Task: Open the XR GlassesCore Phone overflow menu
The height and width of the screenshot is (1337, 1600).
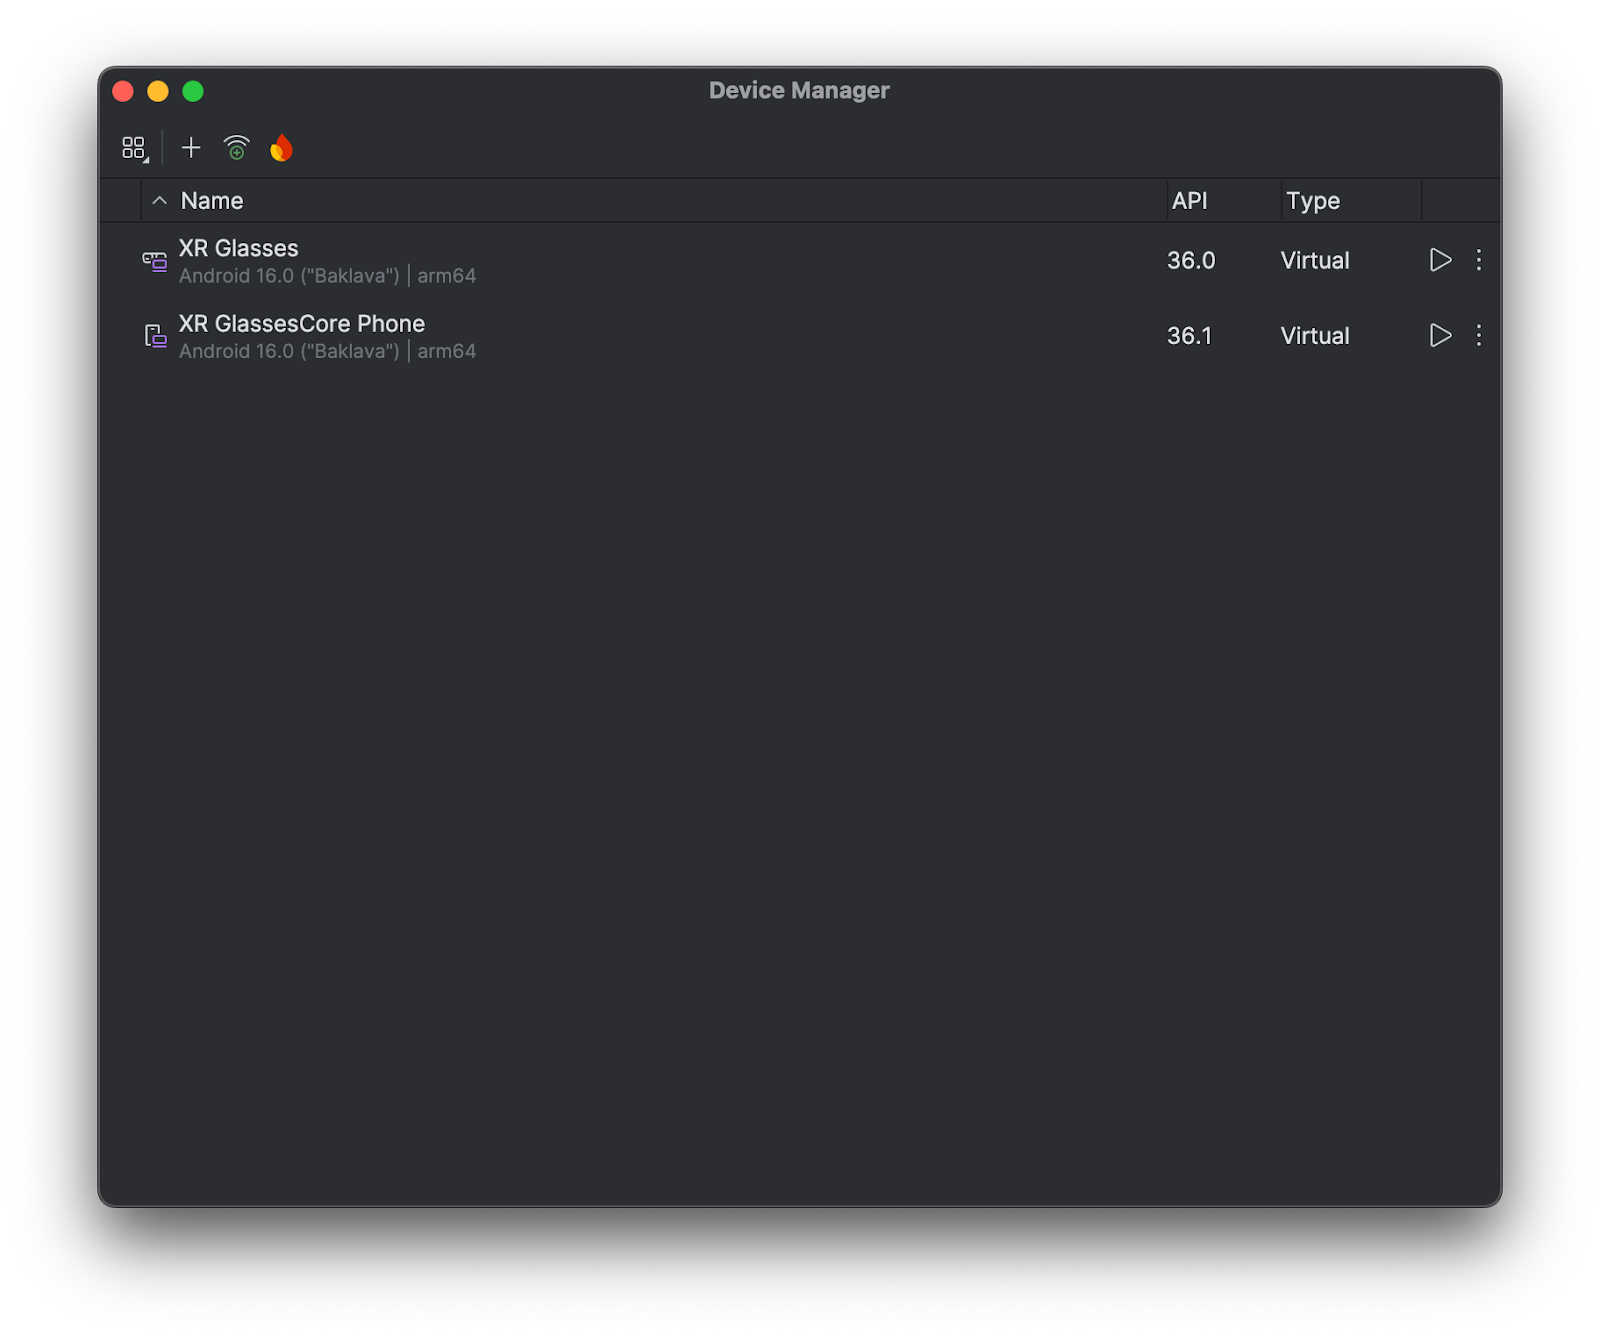Action: tap(1478, 336)
